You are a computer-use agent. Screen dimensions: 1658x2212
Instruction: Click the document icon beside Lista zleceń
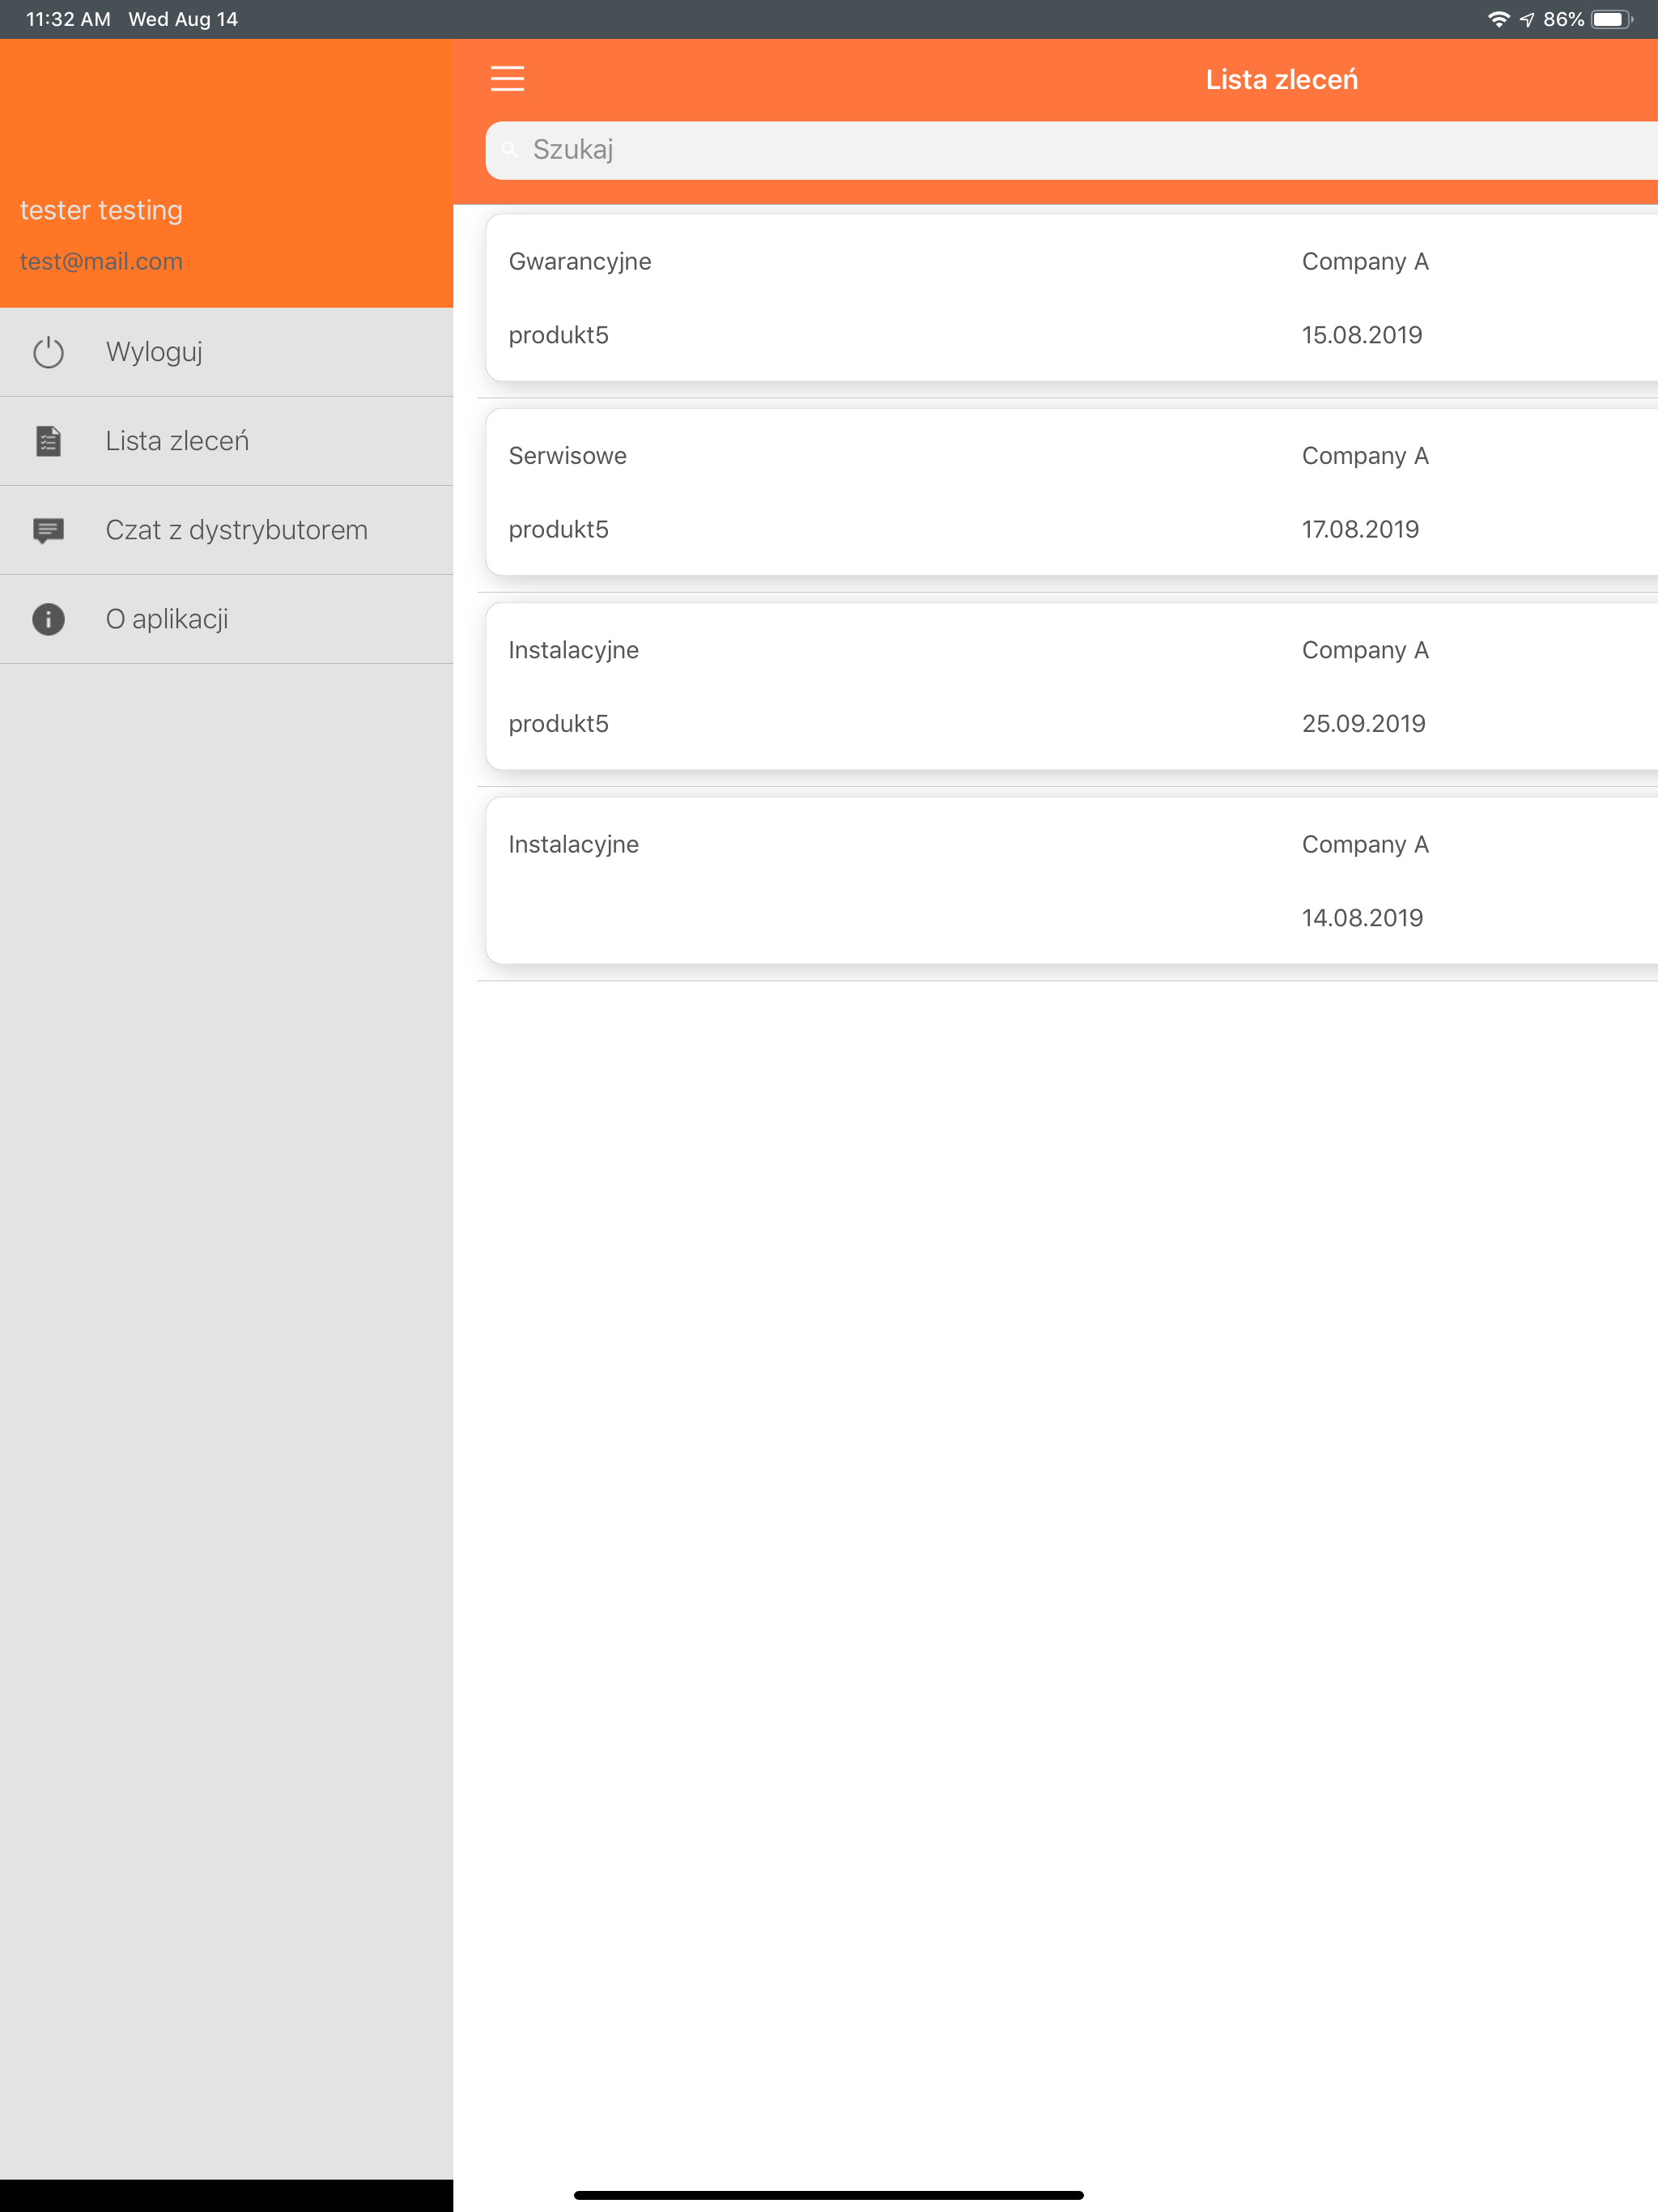[x=48, y=441]
